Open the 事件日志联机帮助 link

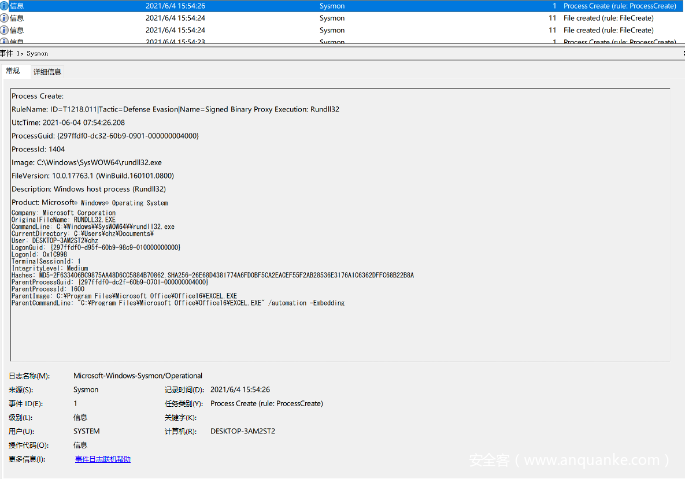click(x=102, y=459)
